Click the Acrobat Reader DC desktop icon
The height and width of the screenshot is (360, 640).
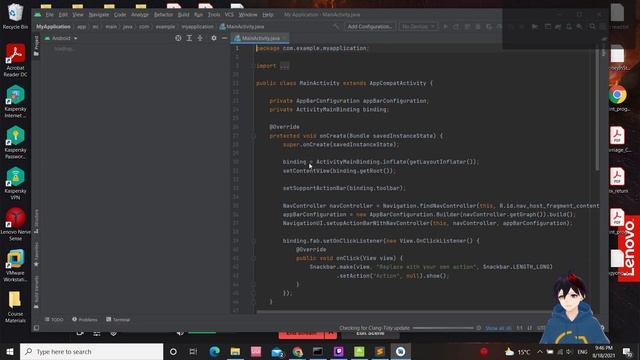[16, 60]
